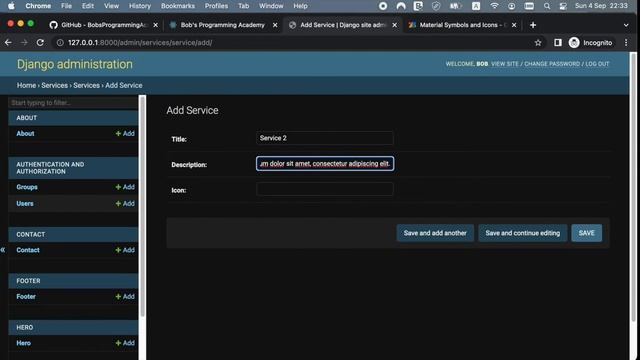Go to Home in the breadcrumb
The width and height of the screenshot is (640, 360).
click(x=26, y=85)
